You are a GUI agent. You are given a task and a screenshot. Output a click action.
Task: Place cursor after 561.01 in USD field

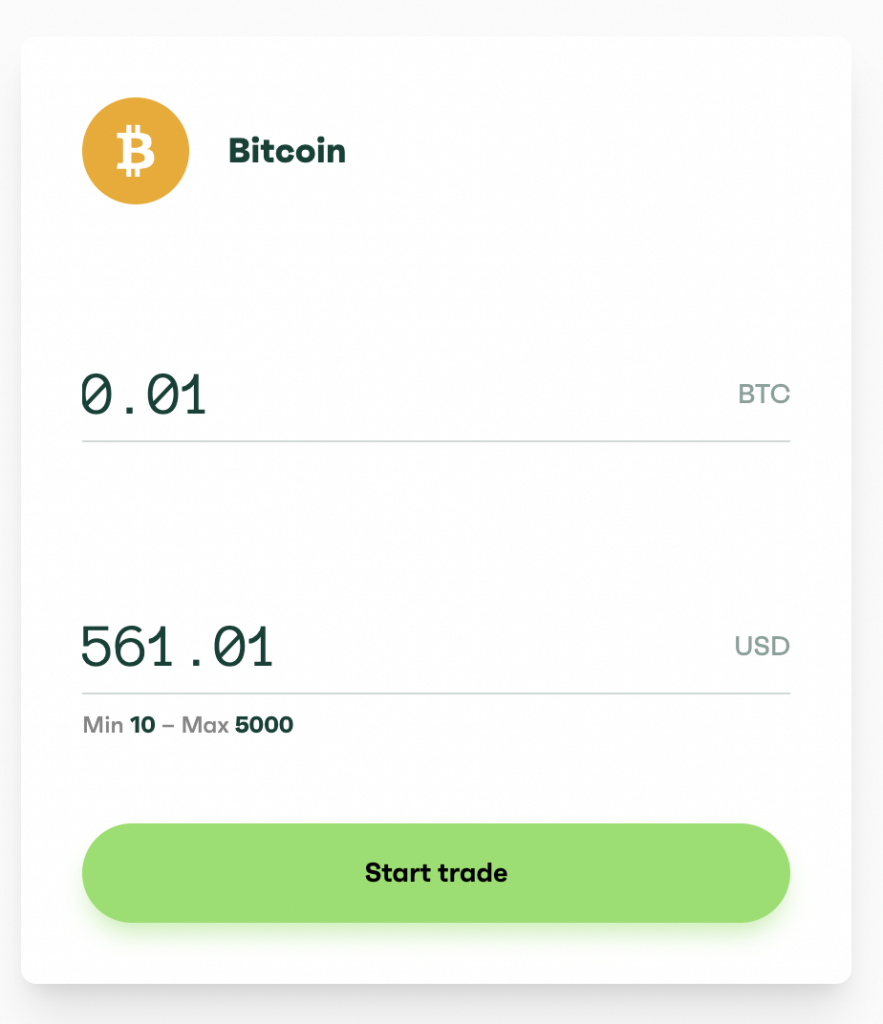pyautogui.click(x=276, y=647)
